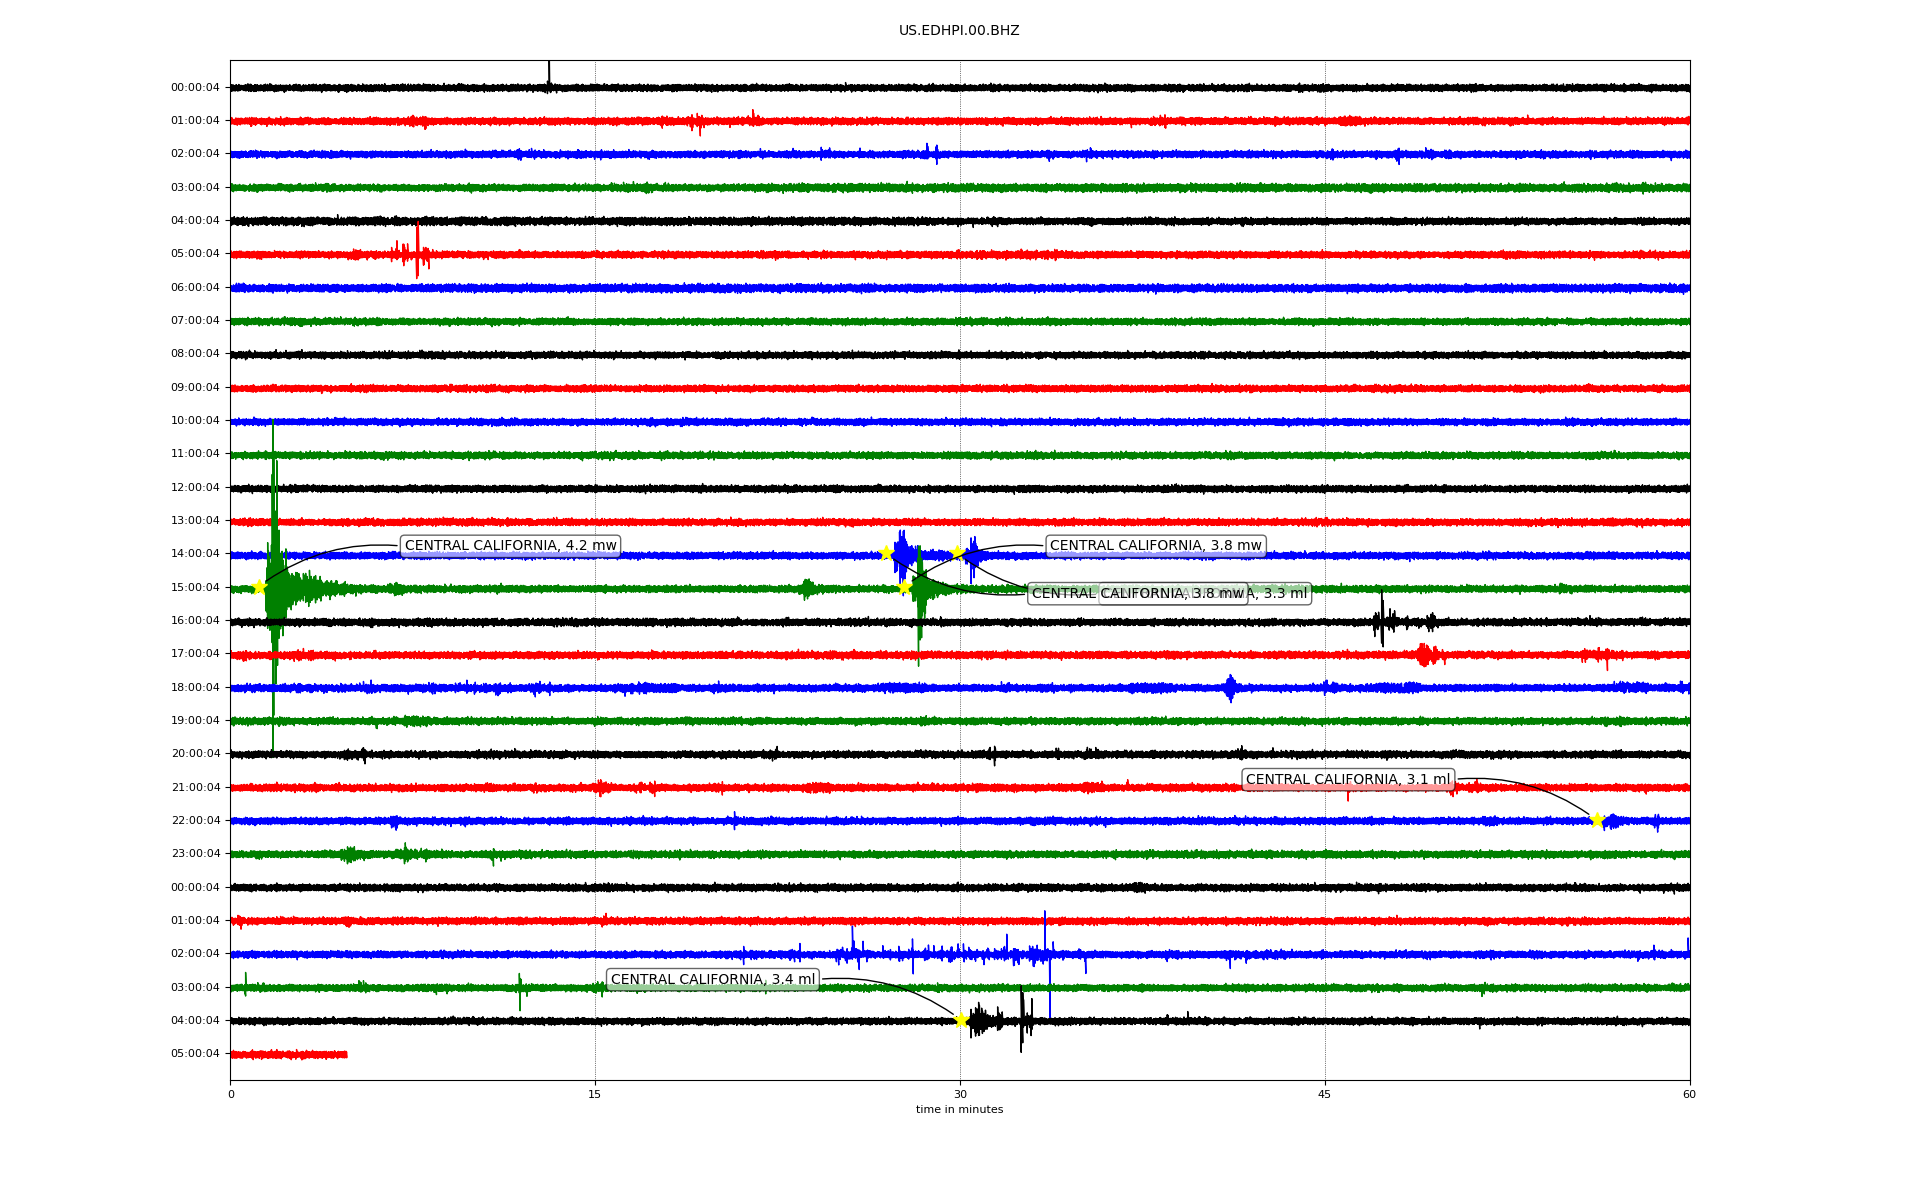This screenshot has height=1200, width=1920.
Task: Click the yellow star beside 3.1 ml label's arrow
Action: coord(1596,820)
